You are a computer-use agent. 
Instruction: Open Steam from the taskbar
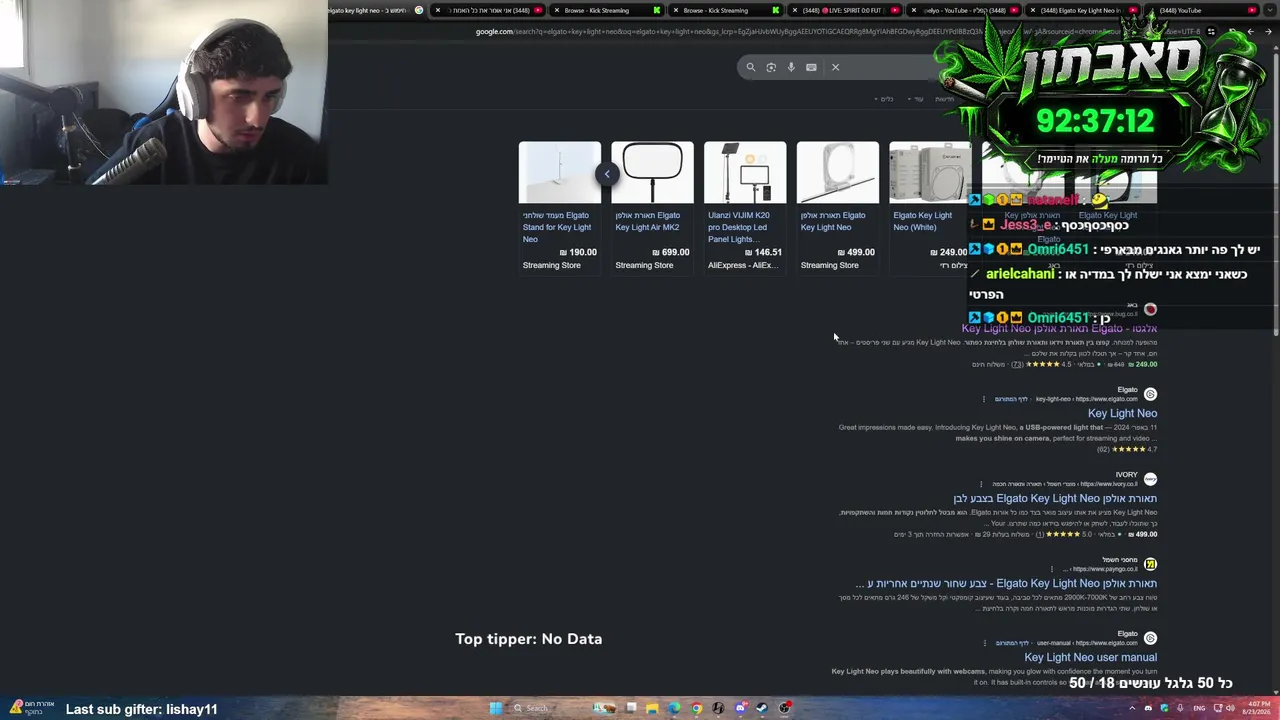pyautogui.click(x=762, y=708)
